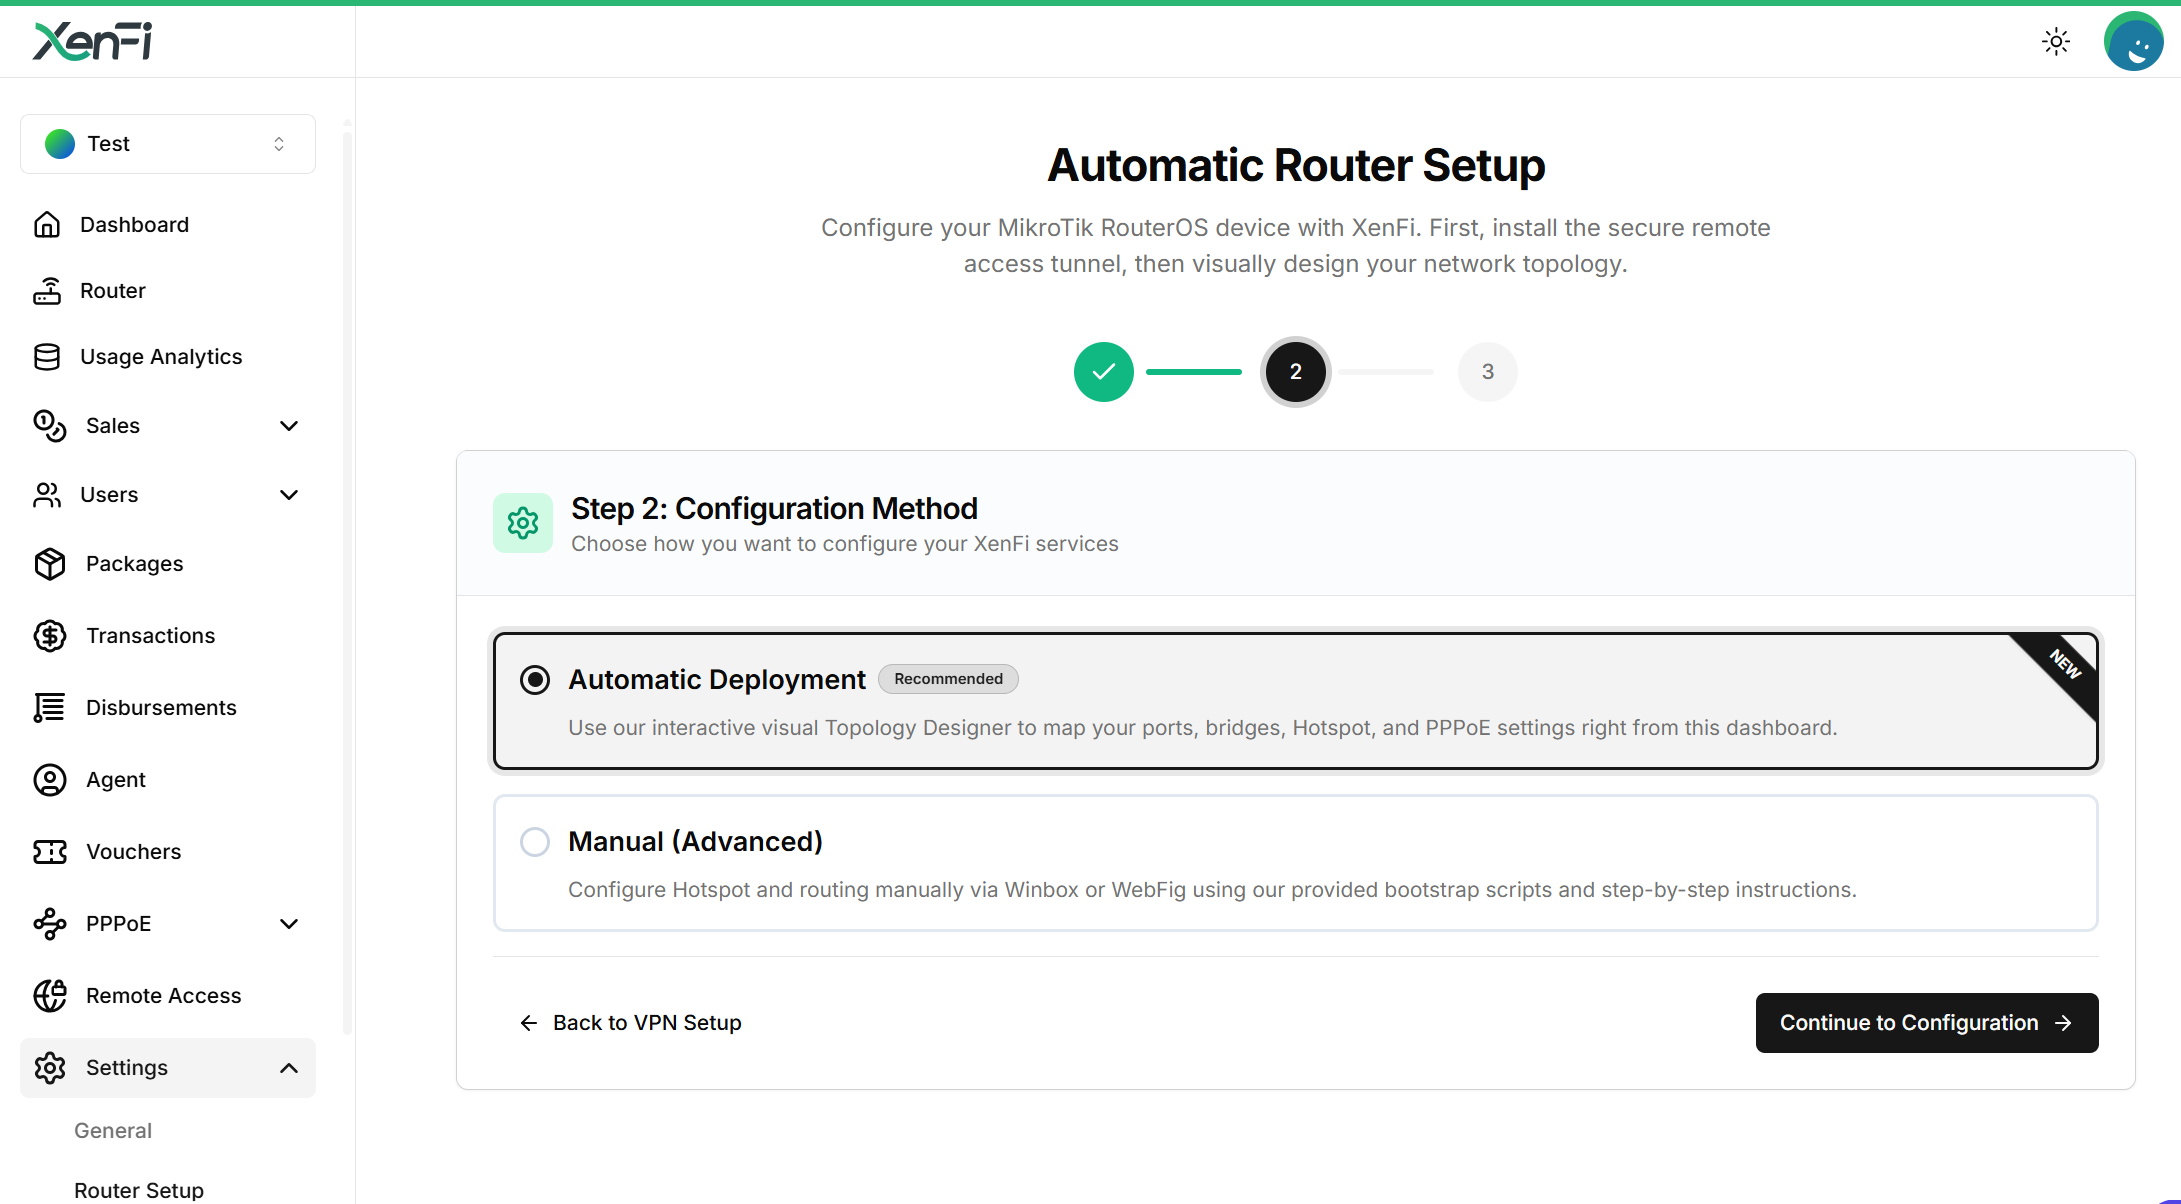This screenshot has width=2181, height=1204.
Task: Toggle the light/dark theme sun icon
Action: [x=2056, y=41]
